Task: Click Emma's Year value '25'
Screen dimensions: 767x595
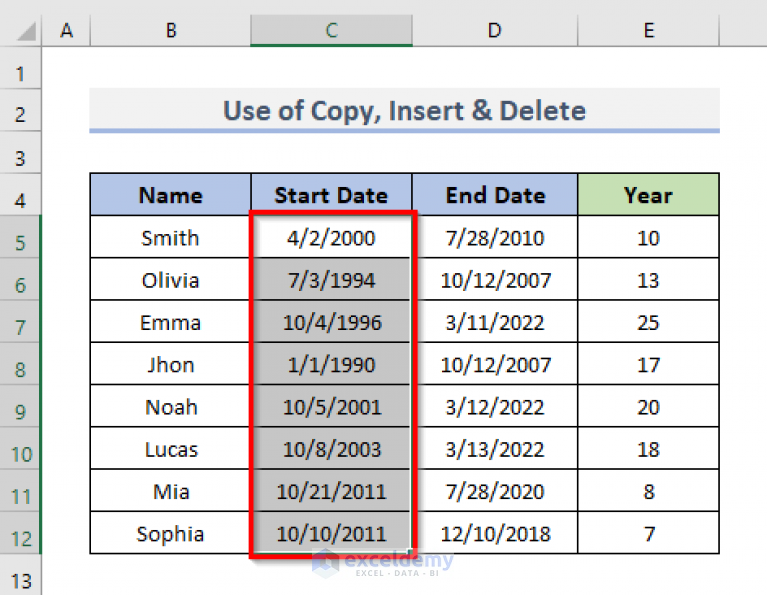Action: [648, 322]
